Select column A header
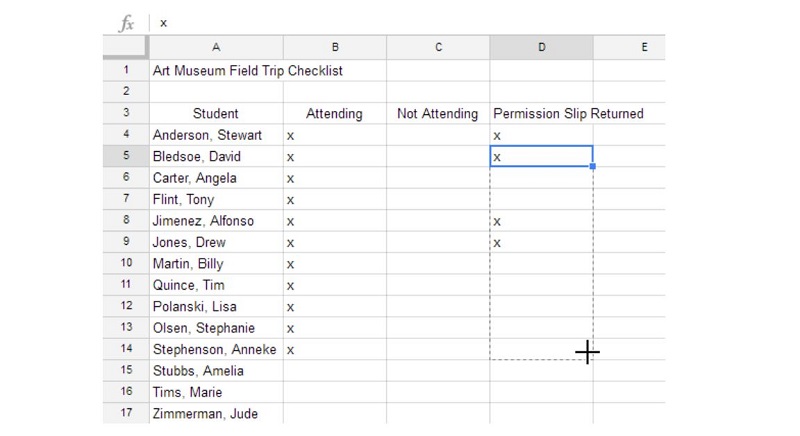 (216, 47)
